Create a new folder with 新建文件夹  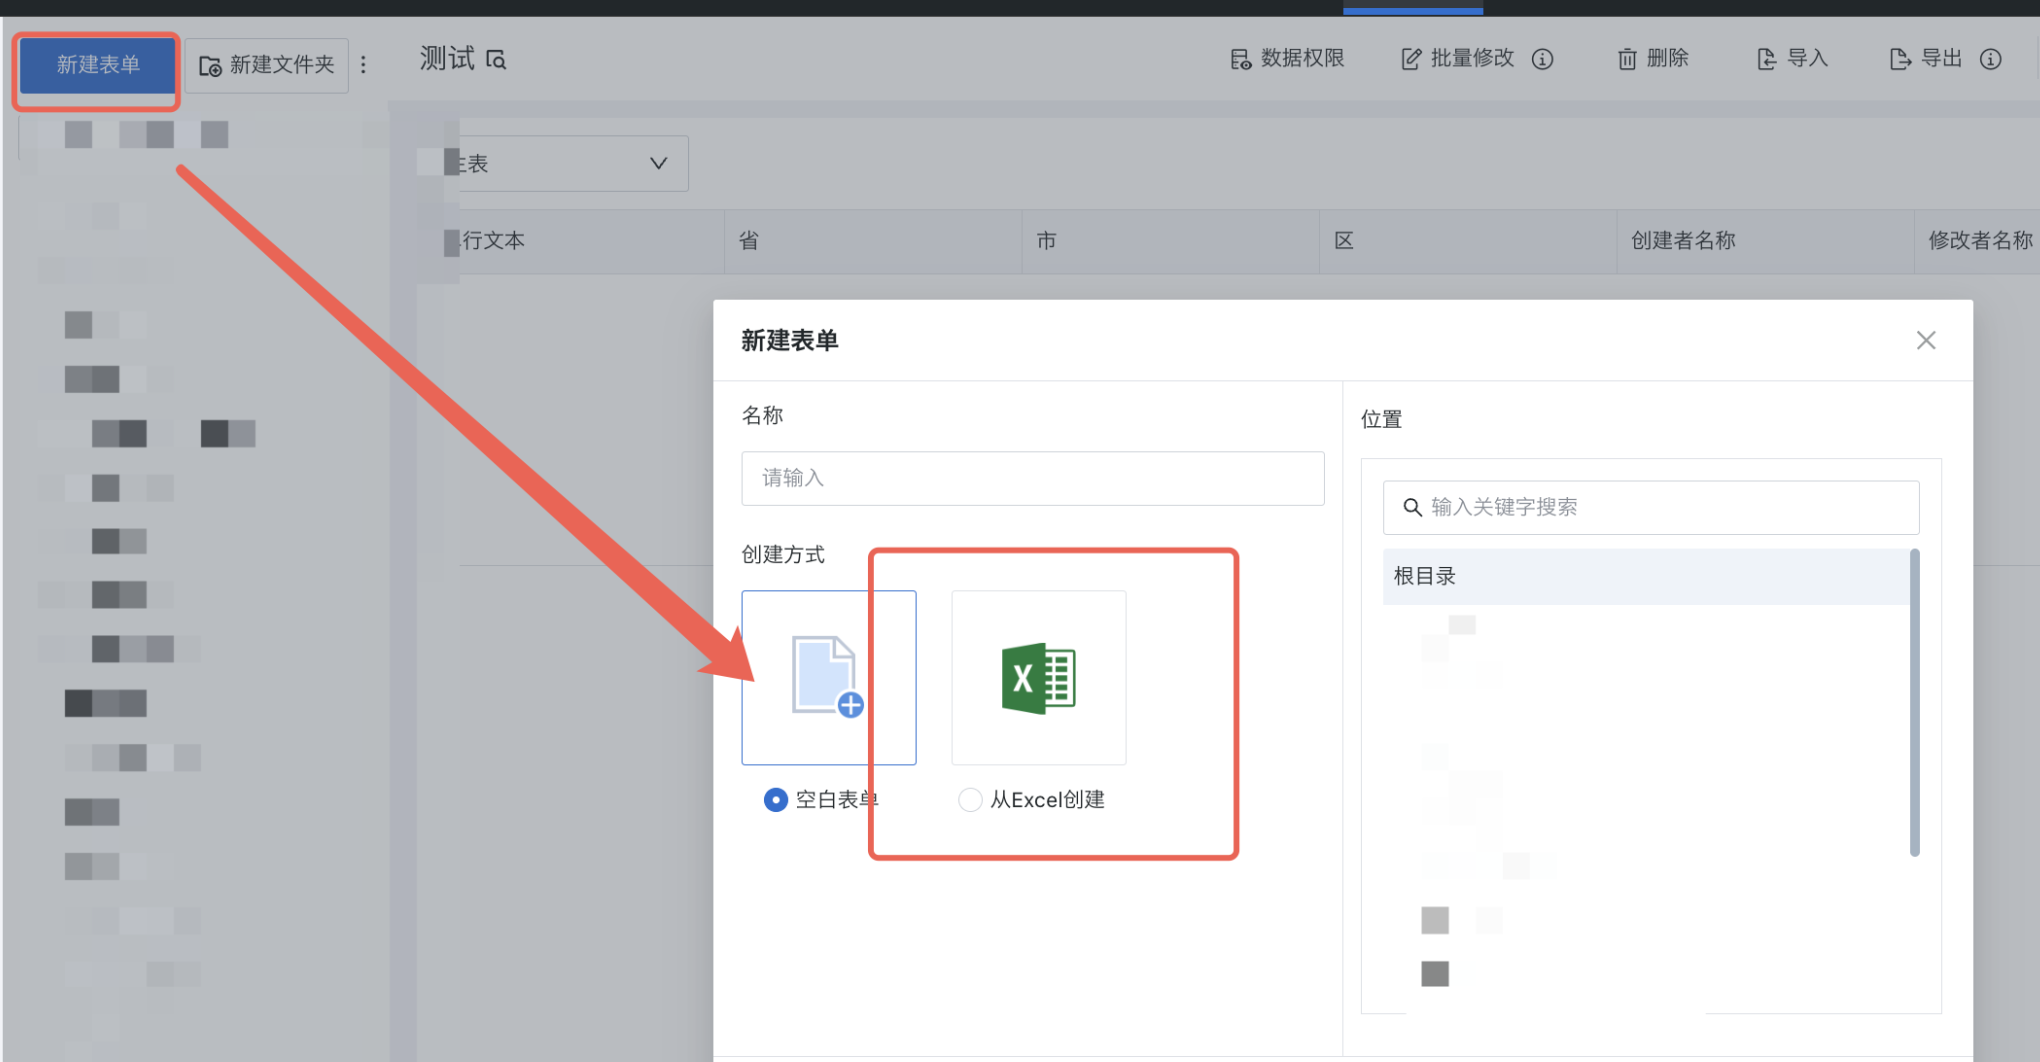pos(267,65)
